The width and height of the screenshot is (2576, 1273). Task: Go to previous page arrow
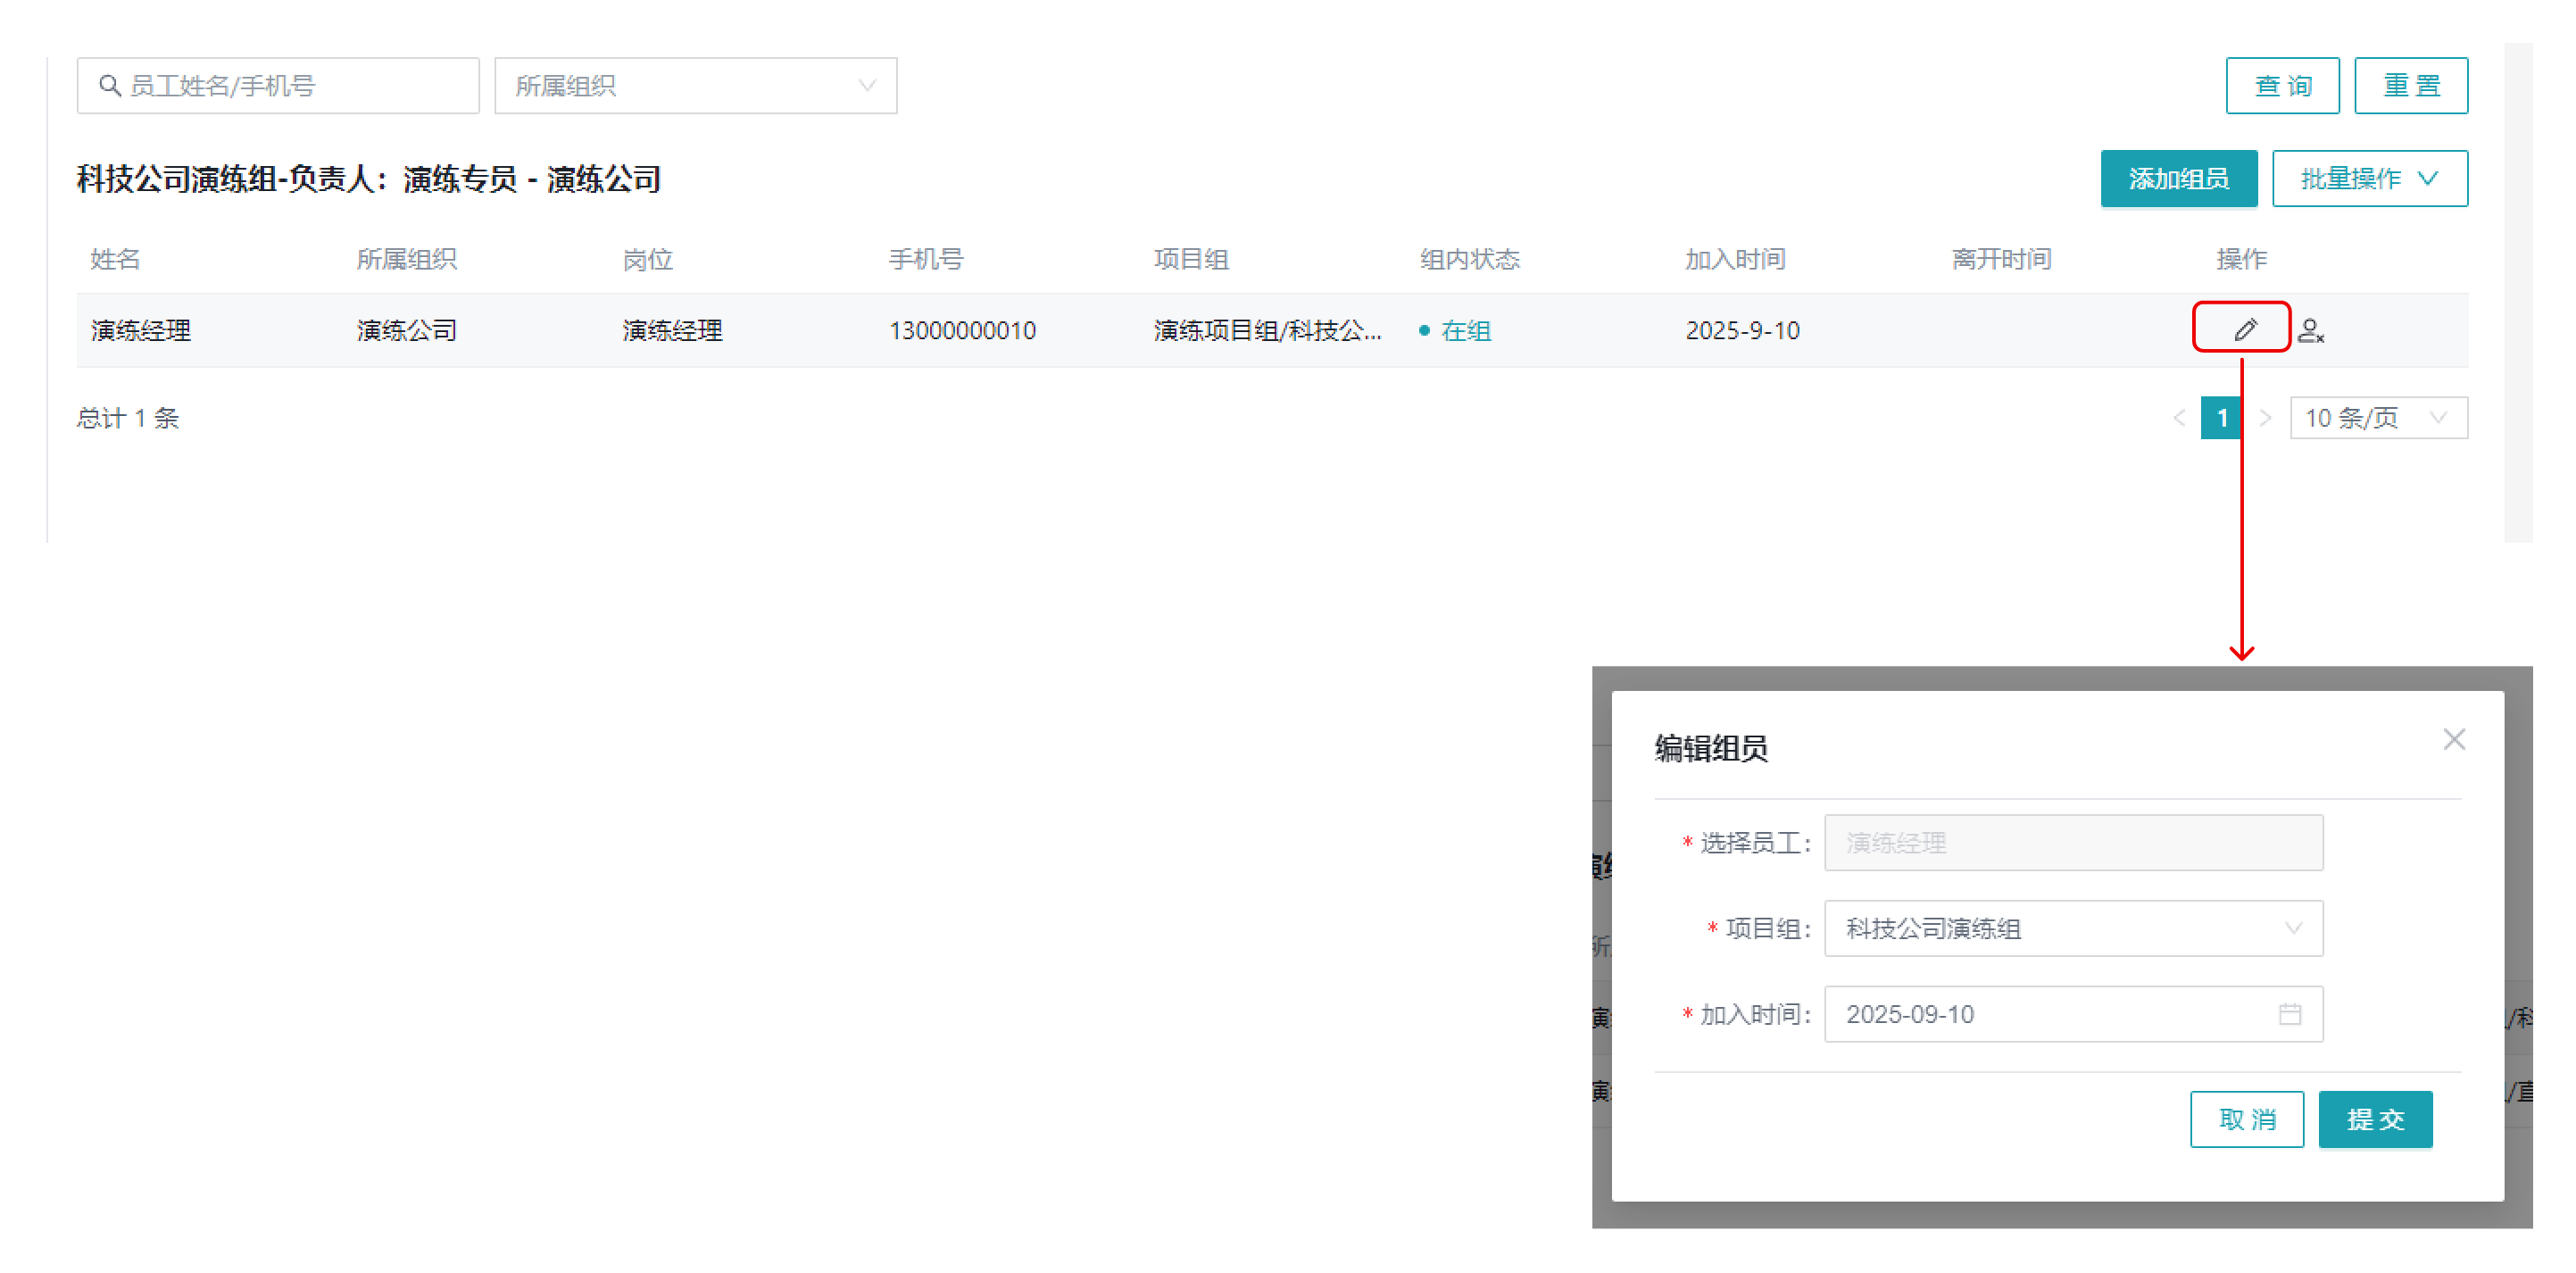[x=2179, y=418]
